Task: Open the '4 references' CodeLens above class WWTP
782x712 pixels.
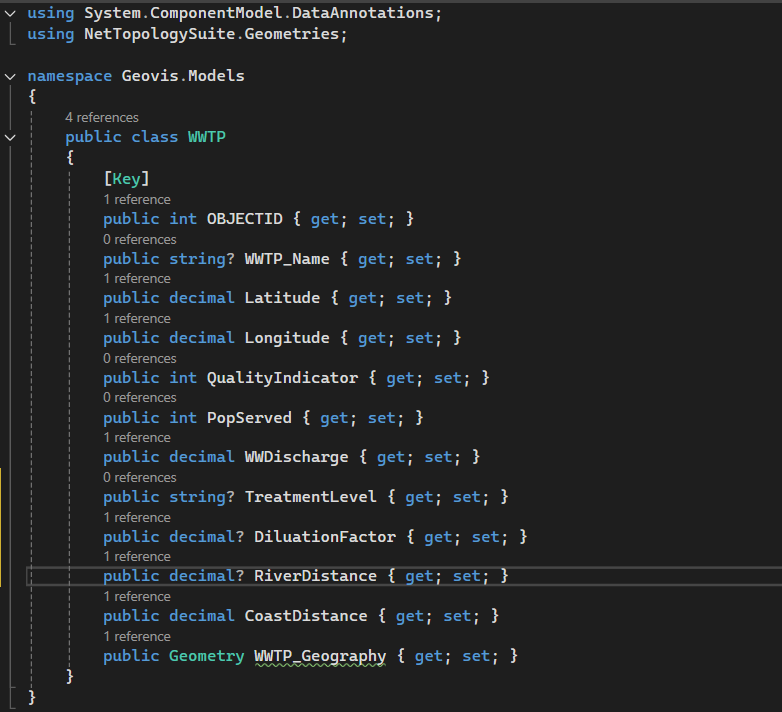Action: click(x=102, y=118)
